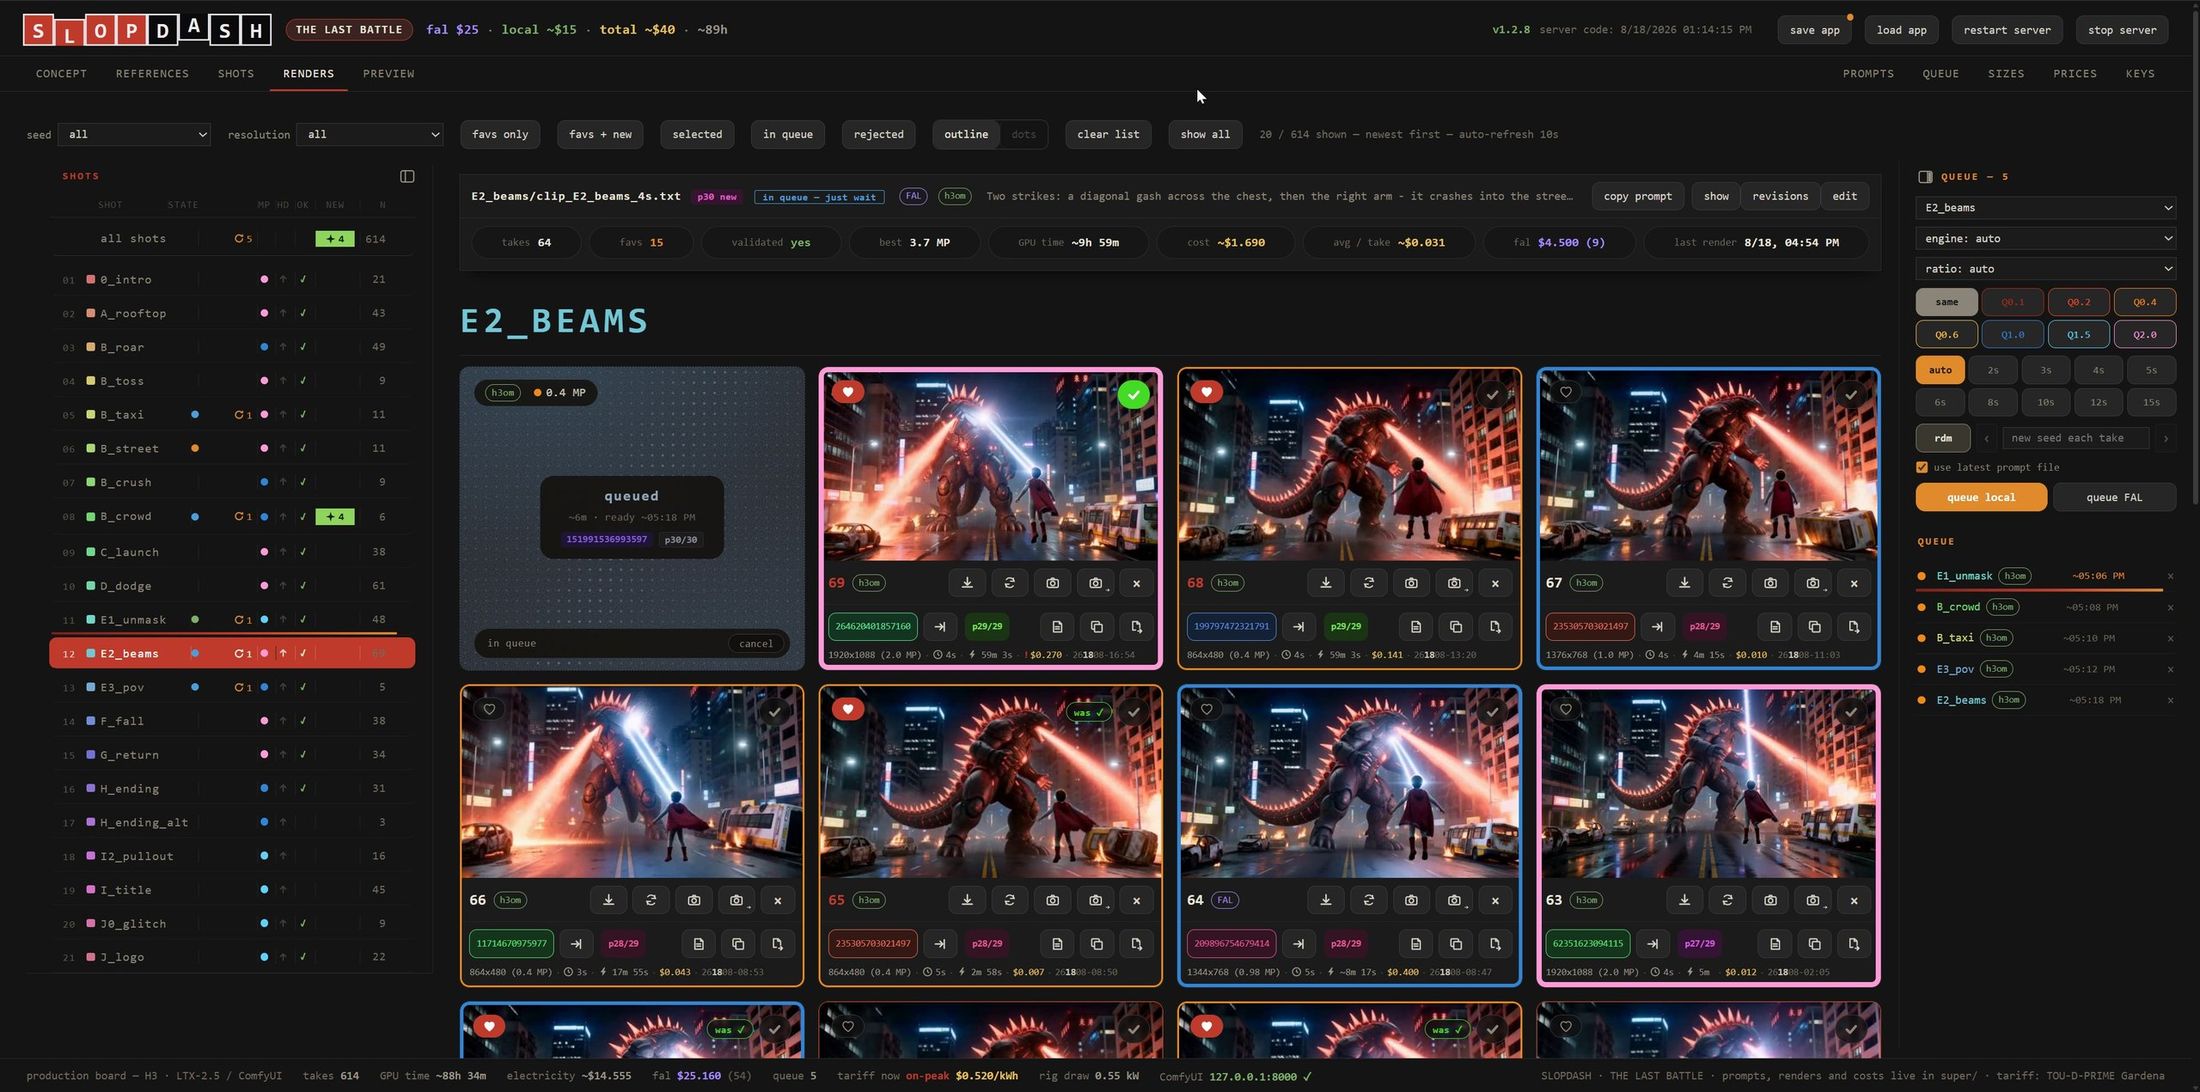Delete take 69 with the X icon
Image resolution: width=2200 pixels, height=1092 pixels.
(1137, 583)
